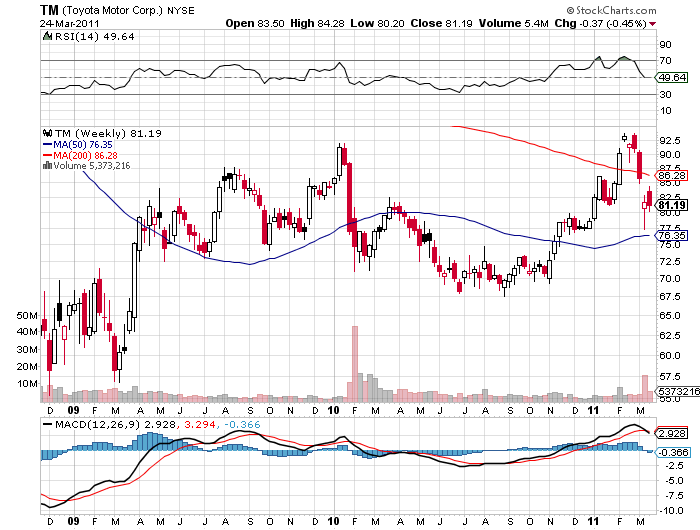700x530 pixels.
Task: Click the 50M volume axis label
Action: pos(27,316)
